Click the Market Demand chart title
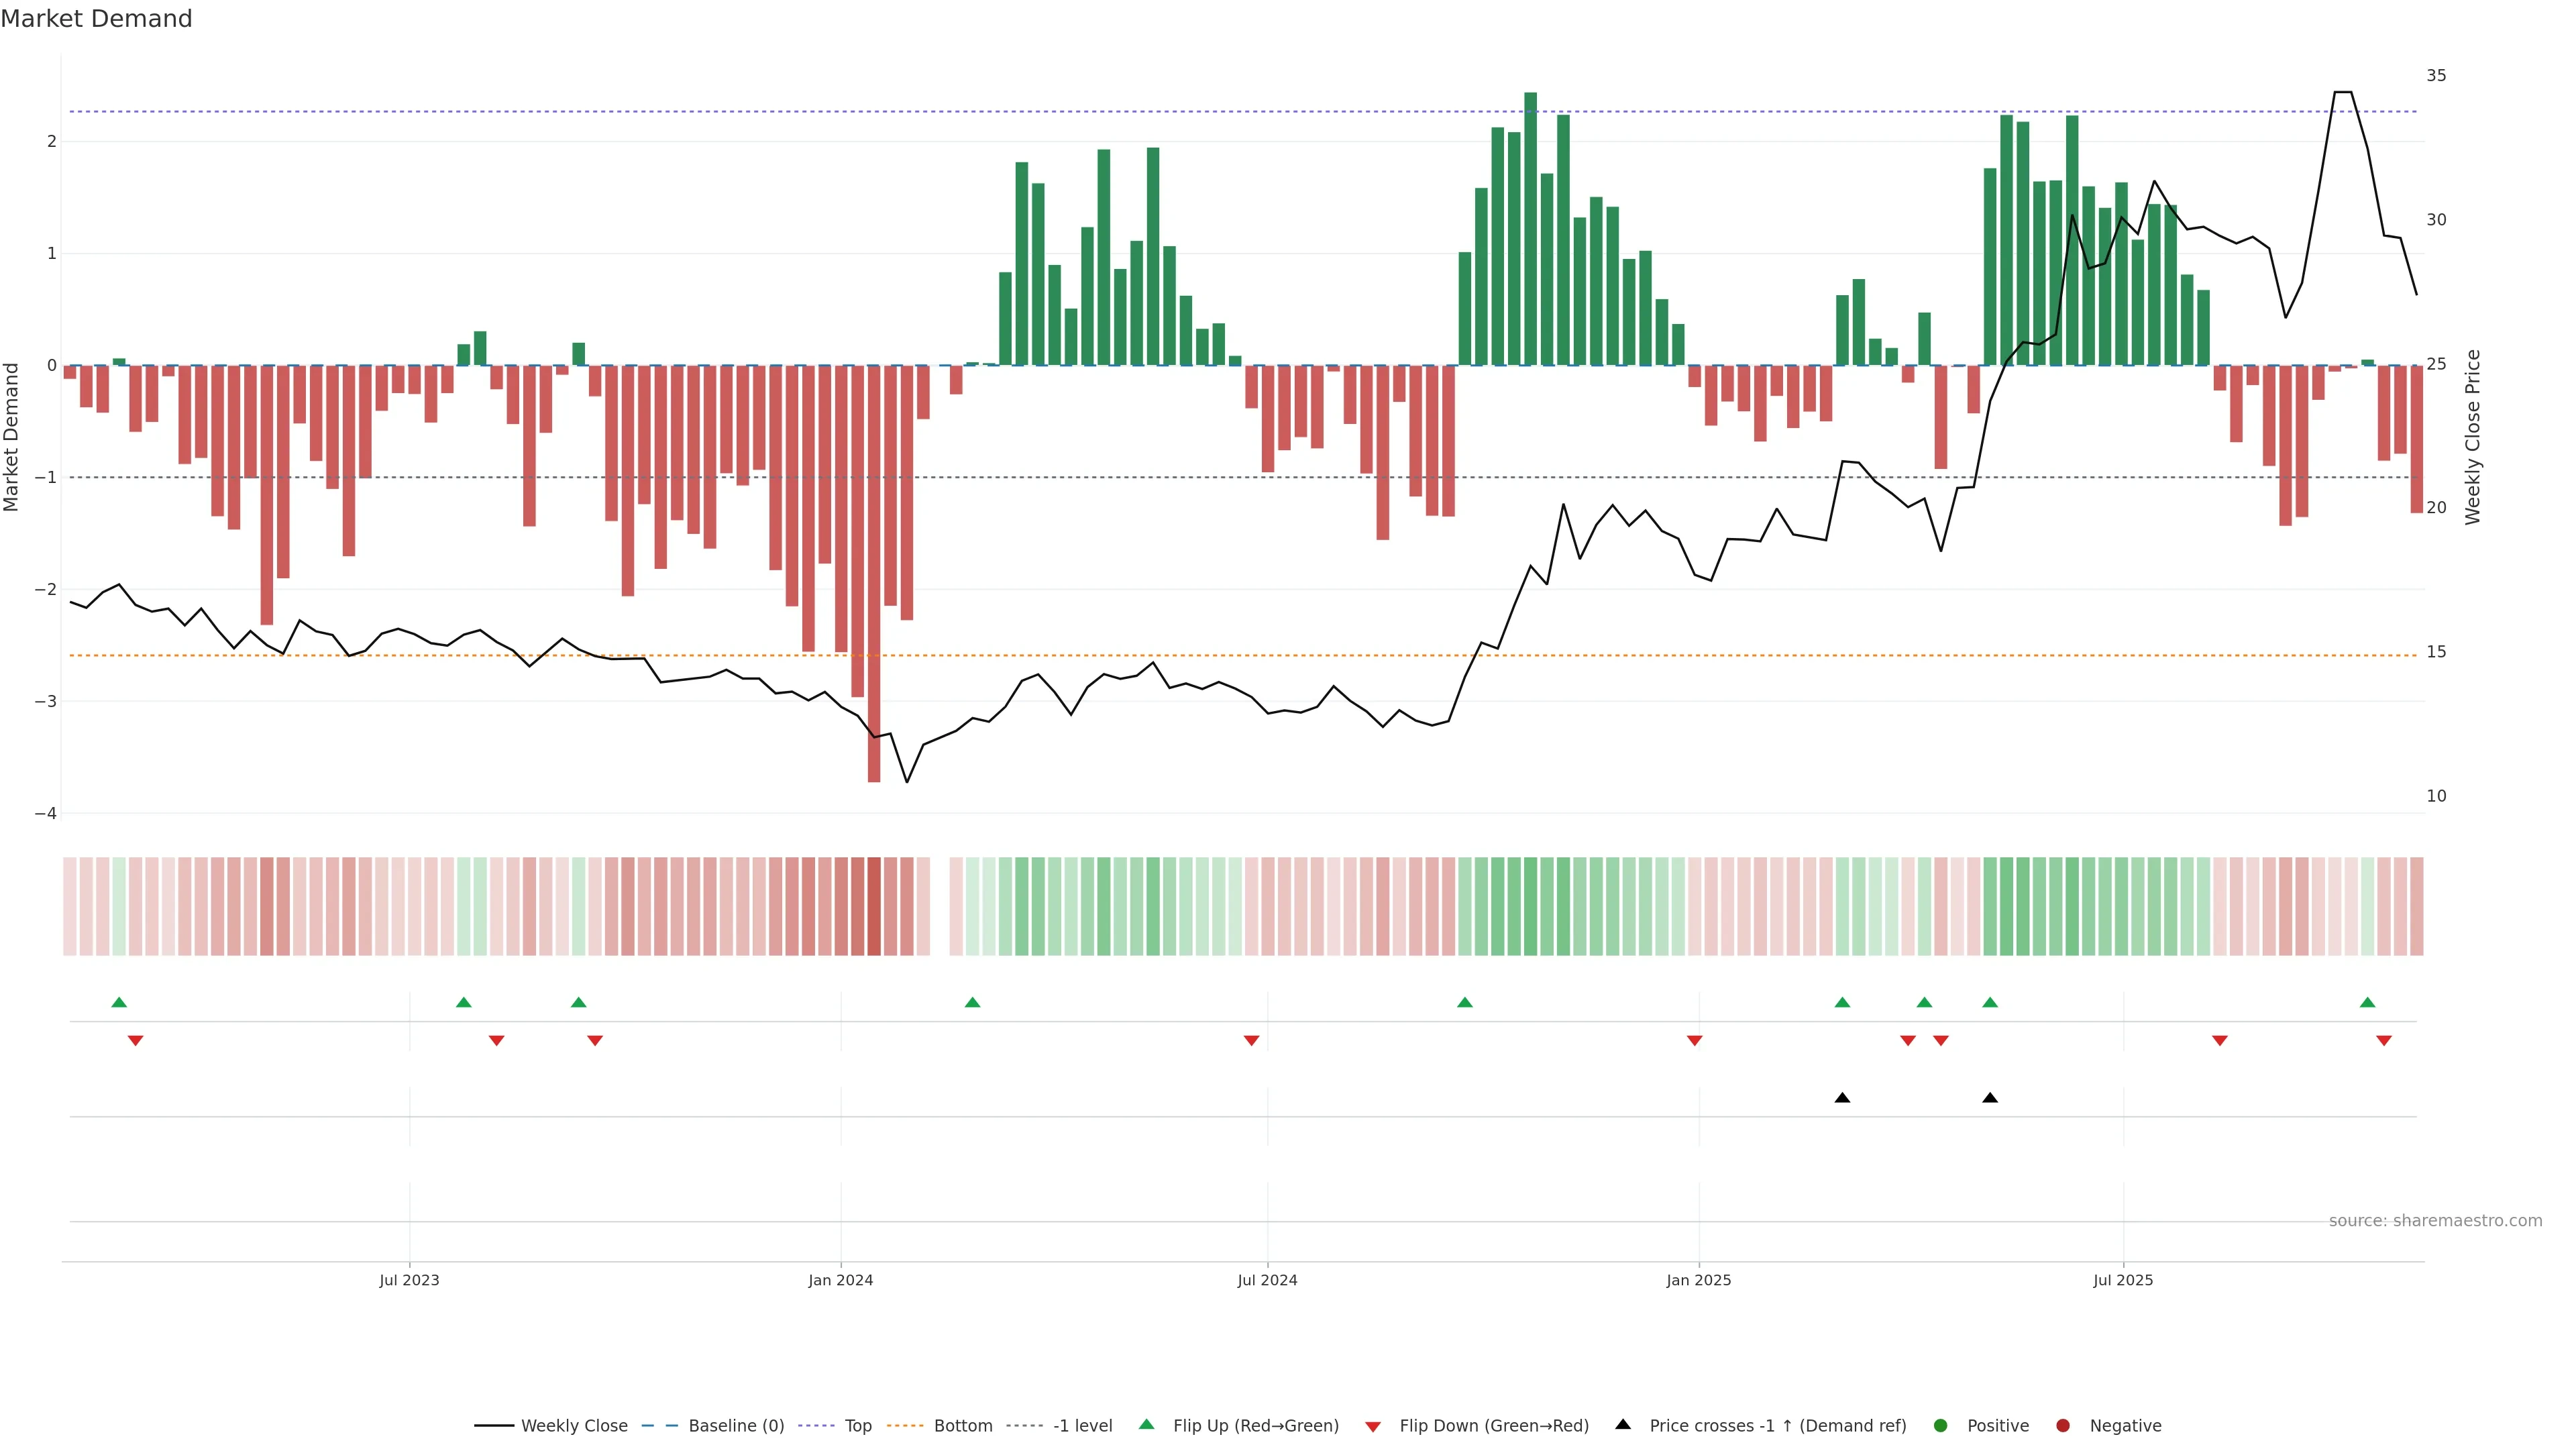The image size is (2576, 1449). [96, 19]
